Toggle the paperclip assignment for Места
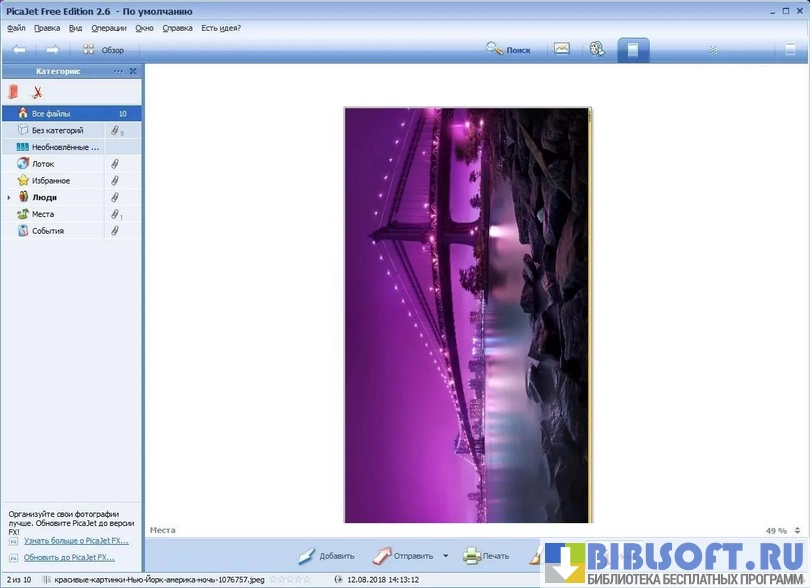This screenshot has height=588, width=810. point(115,214)
